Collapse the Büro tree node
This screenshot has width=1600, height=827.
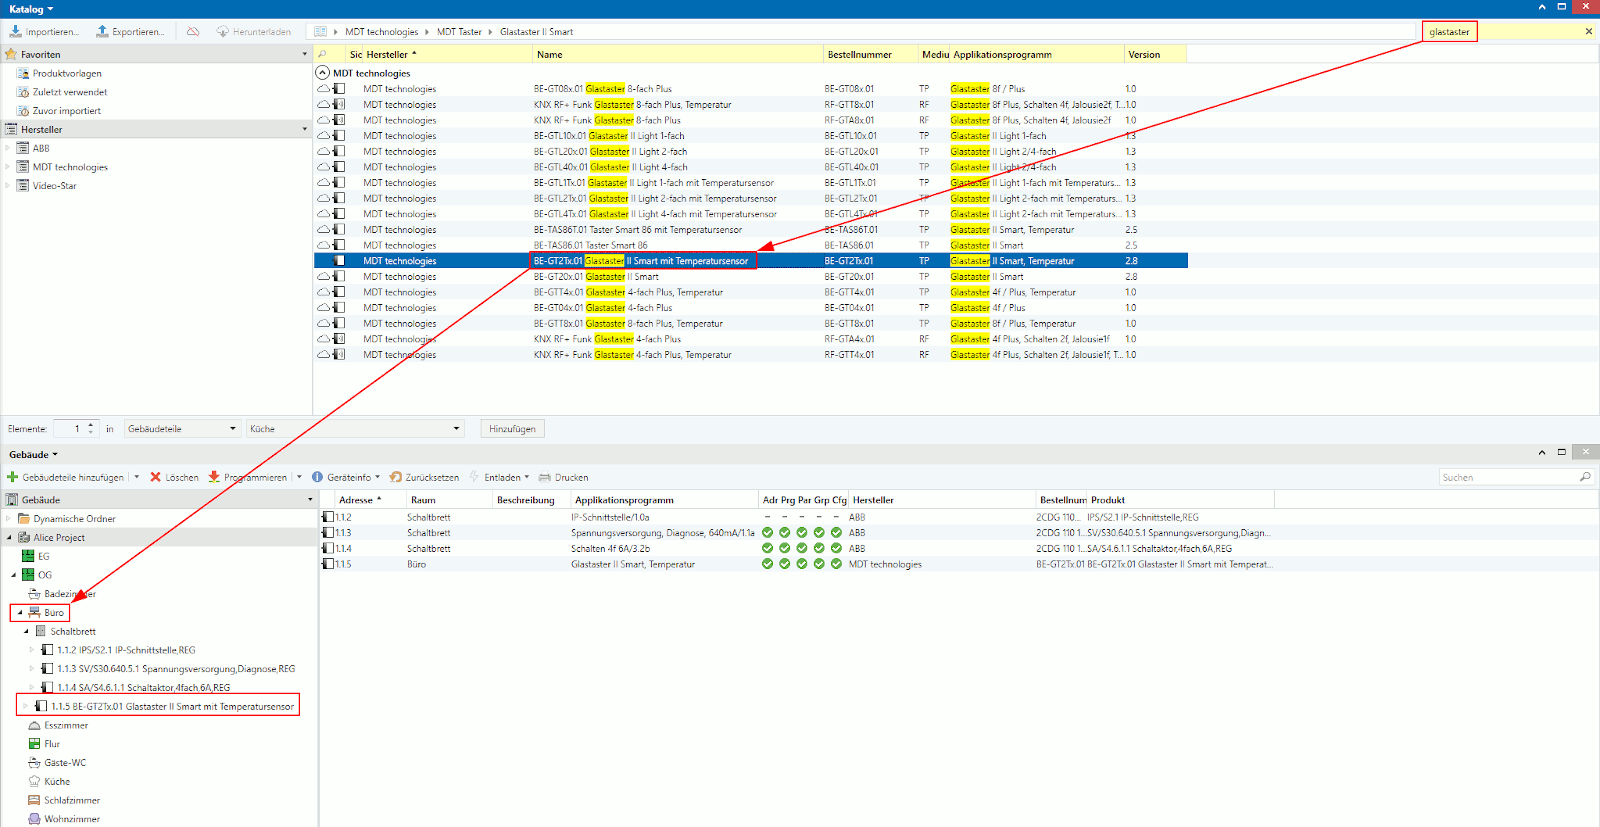click(x=20, y=613)
